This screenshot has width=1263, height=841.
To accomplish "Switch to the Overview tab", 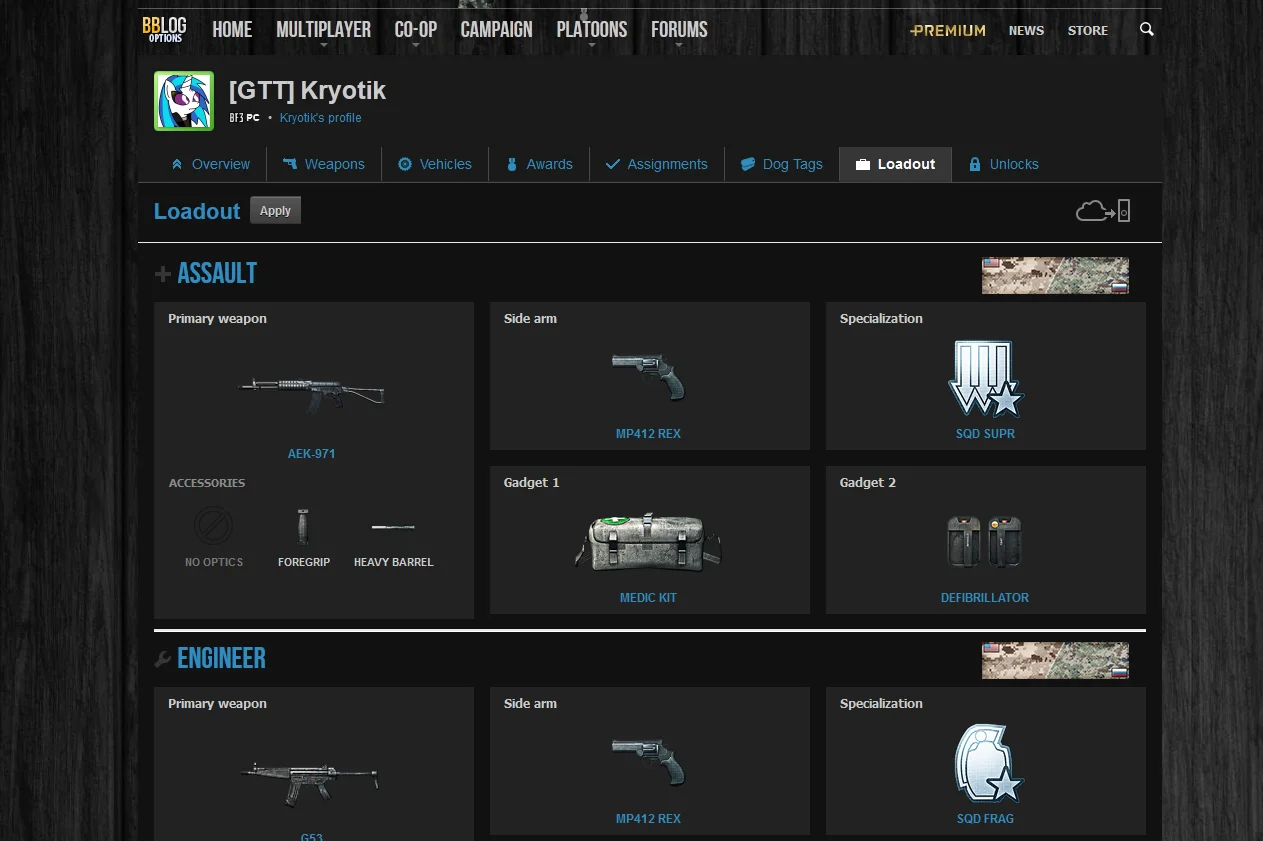I will (210, 164).
